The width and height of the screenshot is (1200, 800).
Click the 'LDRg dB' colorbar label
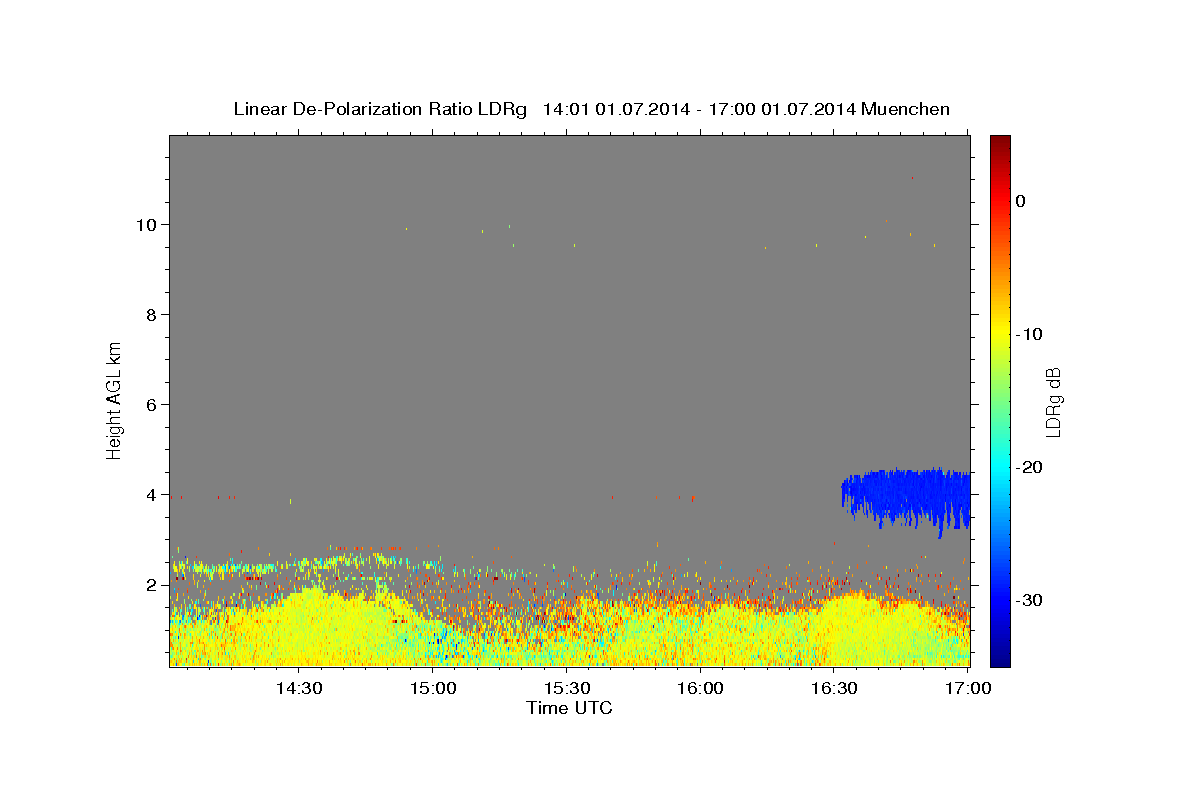[x=1053, y=401]
